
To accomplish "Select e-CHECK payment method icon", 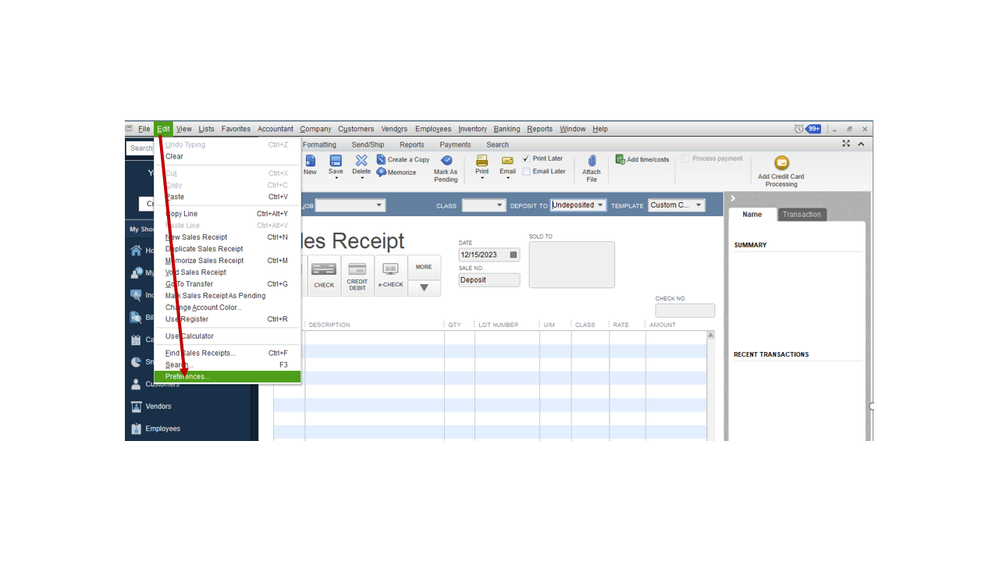I will 391,270.
